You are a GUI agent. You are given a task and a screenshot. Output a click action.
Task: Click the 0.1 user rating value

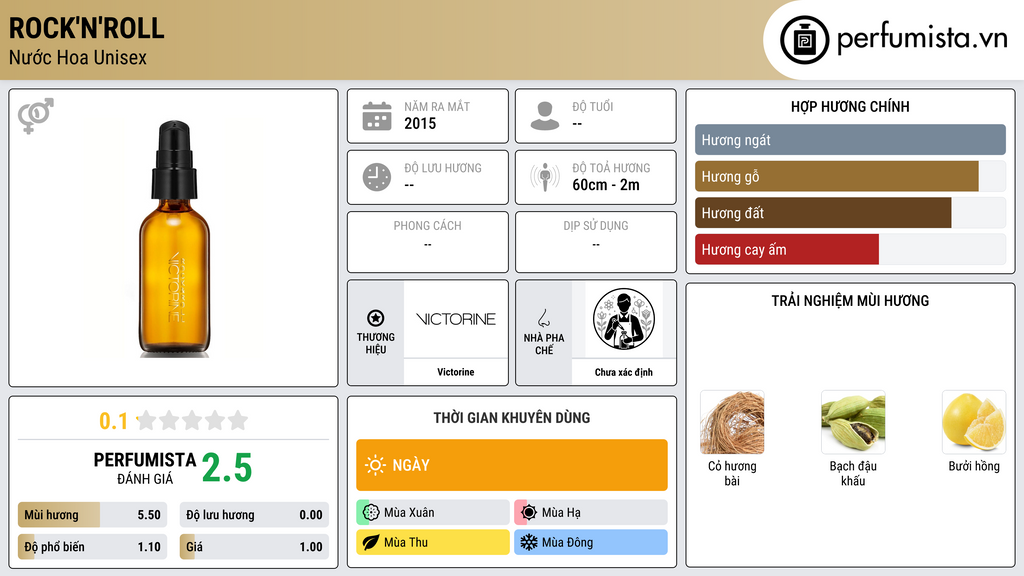pos(114,421)
